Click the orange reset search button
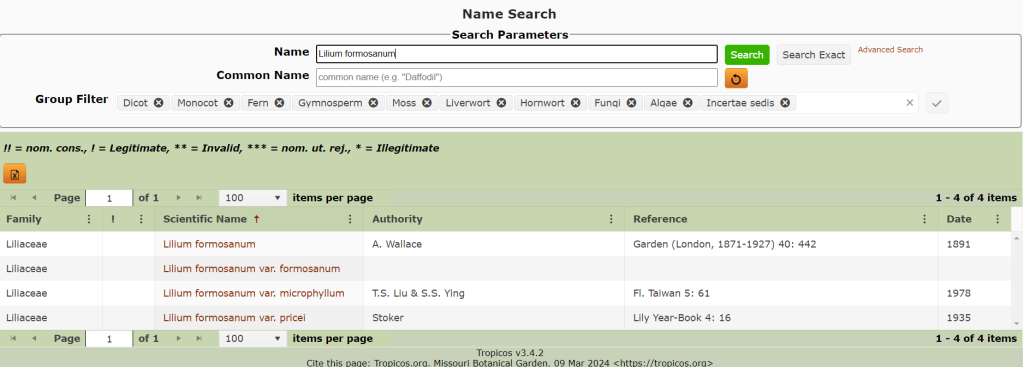 point(736,78)
